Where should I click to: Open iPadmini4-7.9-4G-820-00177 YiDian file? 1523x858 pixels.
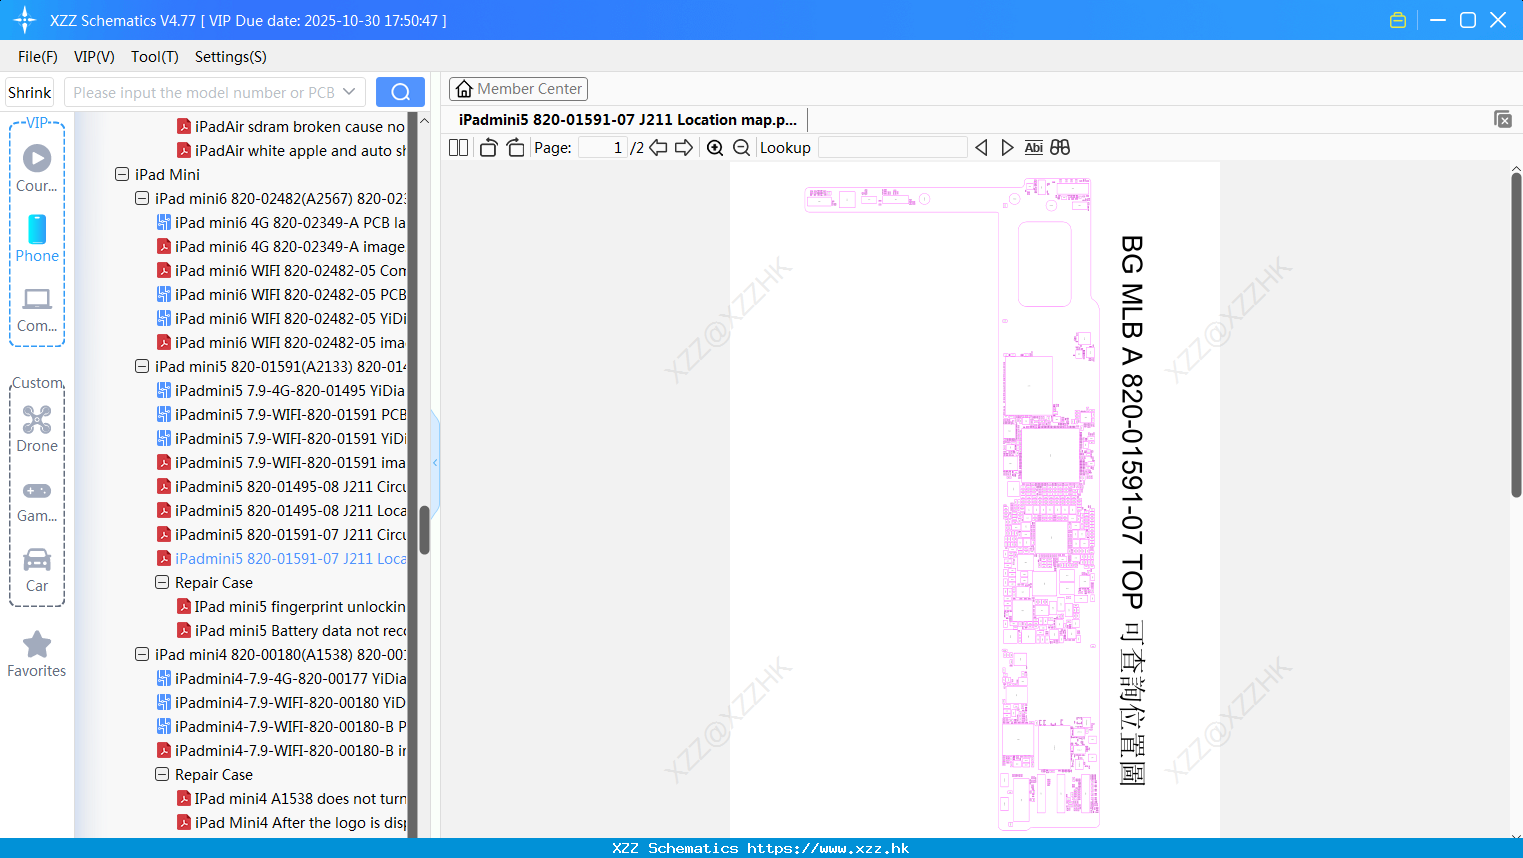point(280,678)
